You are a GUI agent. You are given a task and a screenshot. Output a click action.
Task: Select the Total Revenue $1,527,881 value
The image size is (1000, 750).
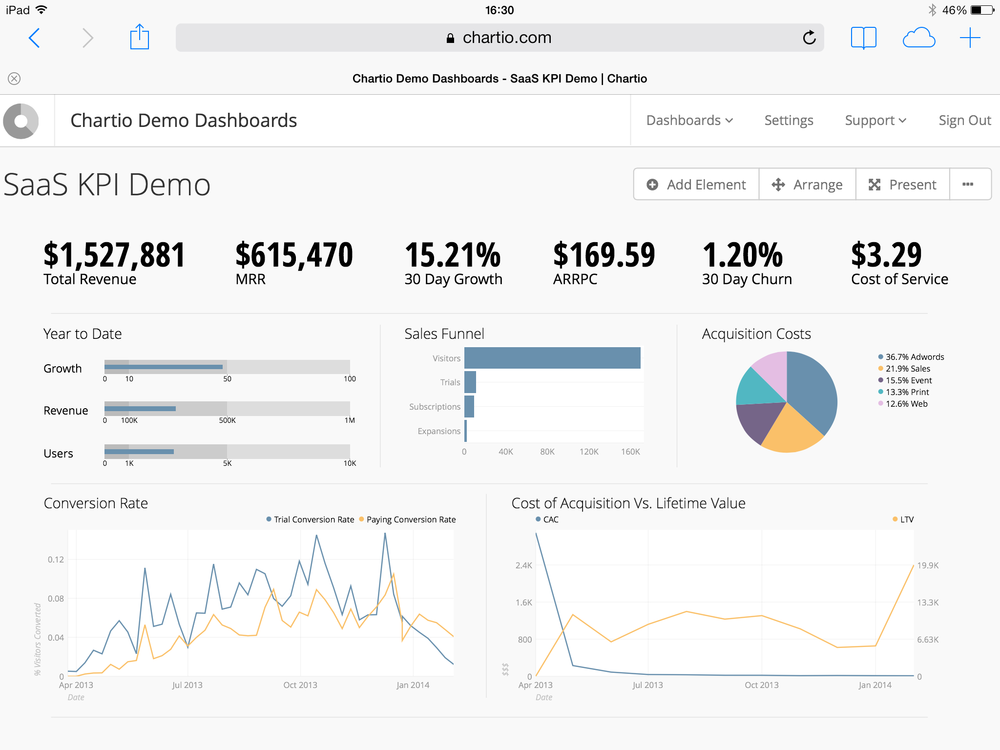click(114, 255)
